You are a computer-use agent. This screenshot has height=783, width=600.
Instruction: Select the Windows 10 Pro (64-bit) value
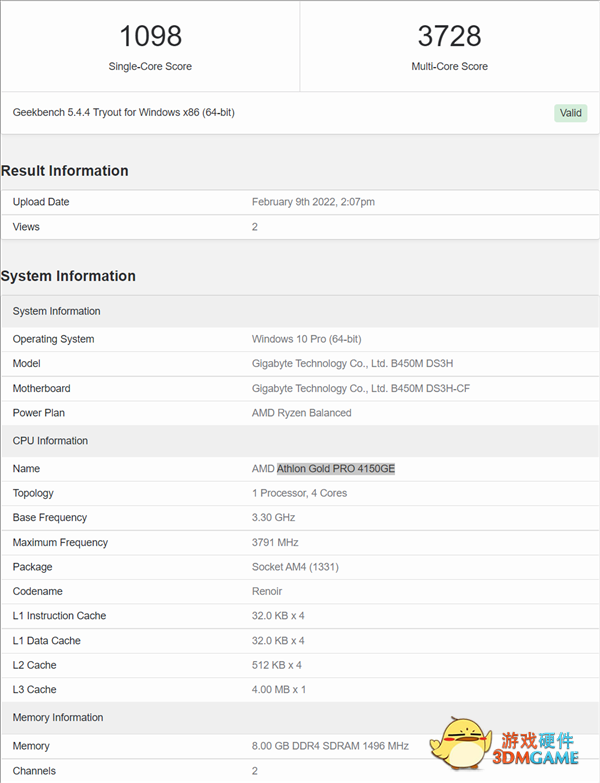(x=306, y=339)
